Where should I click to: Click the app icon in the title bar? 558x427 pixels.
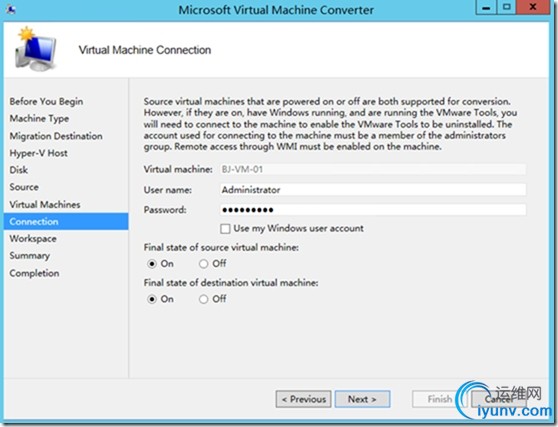click(x=11, y=10)
